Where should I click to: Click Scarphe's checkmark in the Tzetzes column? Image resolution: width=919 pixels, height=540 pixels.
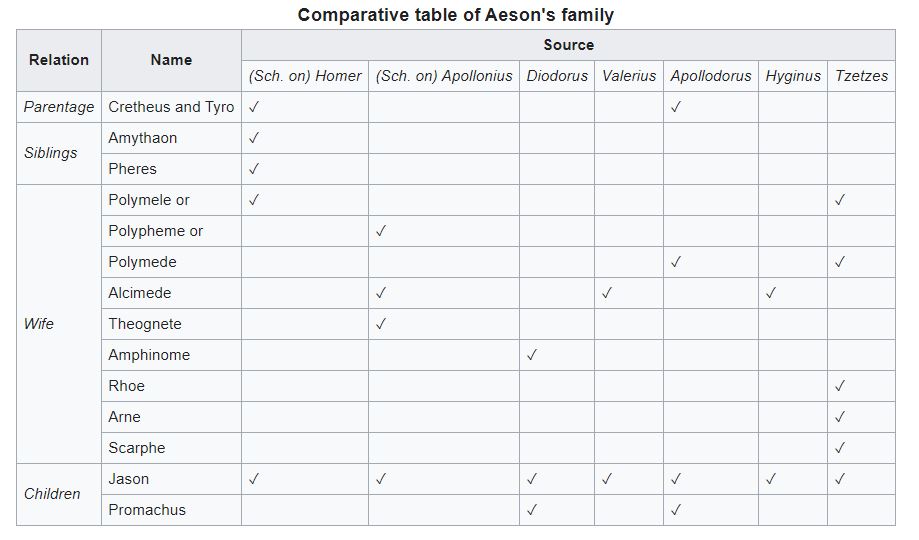pos(840,448)
